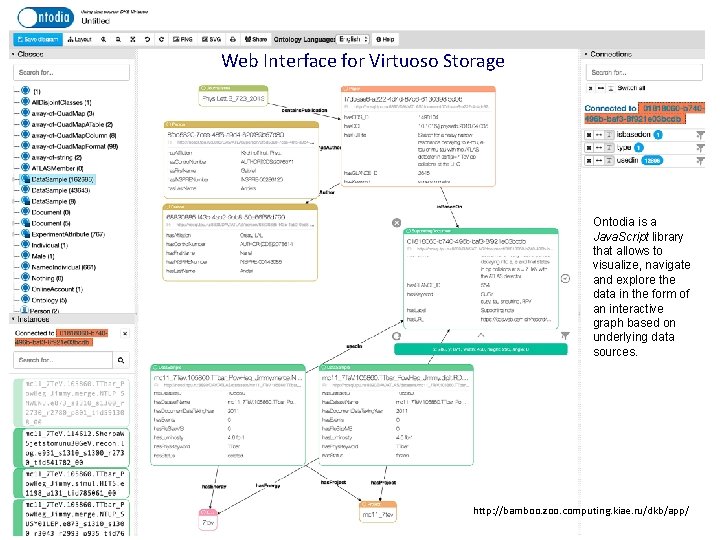720x540 pixels.
Task: Open the Ontology Language English dropdown
Action: (x=353, y=39)
